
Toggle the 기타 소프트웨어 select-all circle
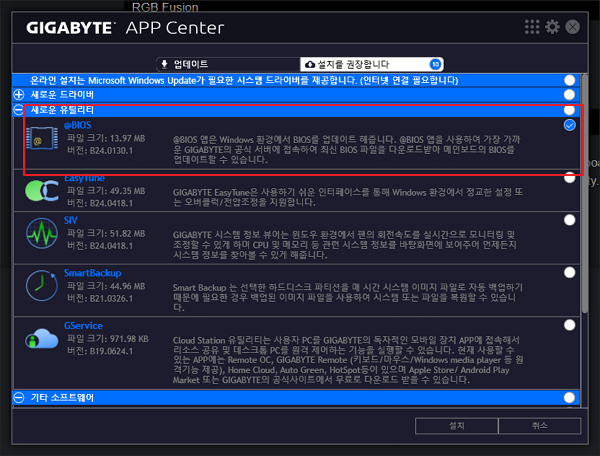point(569,397)
